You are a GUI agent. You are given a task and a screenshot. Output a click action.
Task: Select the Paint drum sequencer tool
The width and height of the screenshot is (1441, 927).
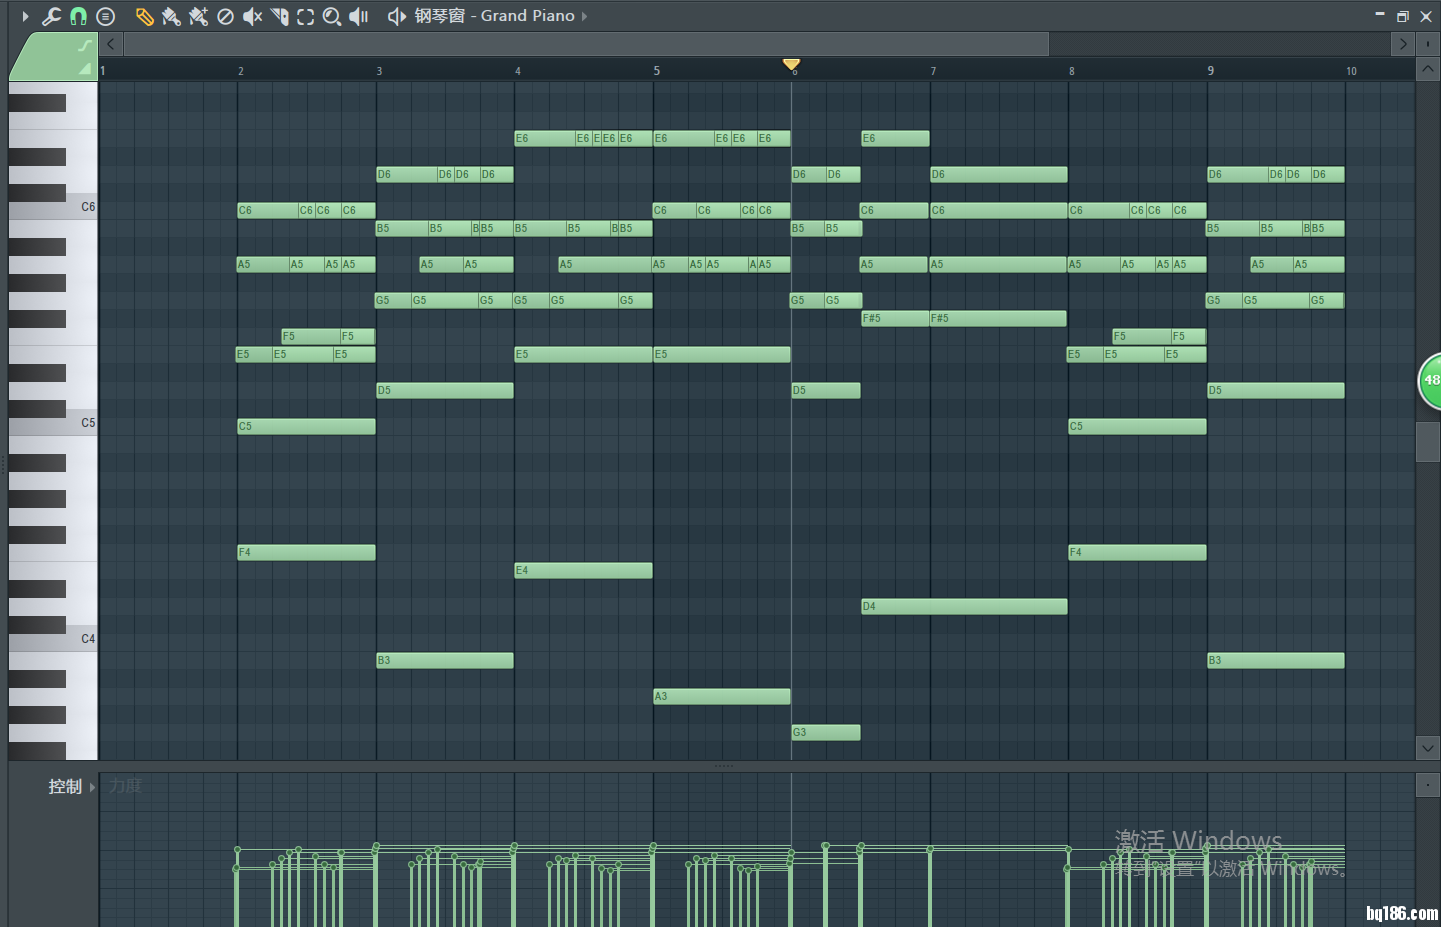click(198, 16)
